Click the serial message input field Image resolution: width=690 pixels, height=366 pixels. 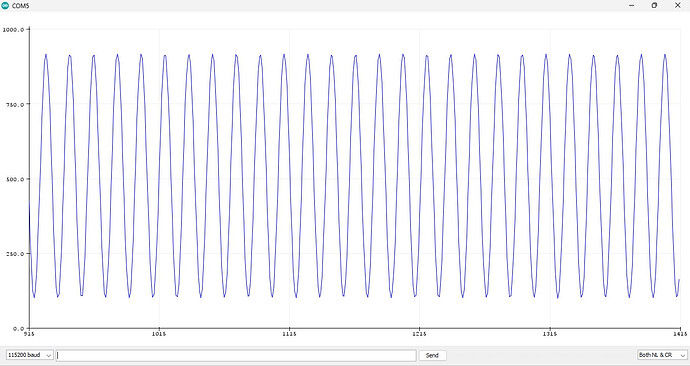[x=236, y=355]
